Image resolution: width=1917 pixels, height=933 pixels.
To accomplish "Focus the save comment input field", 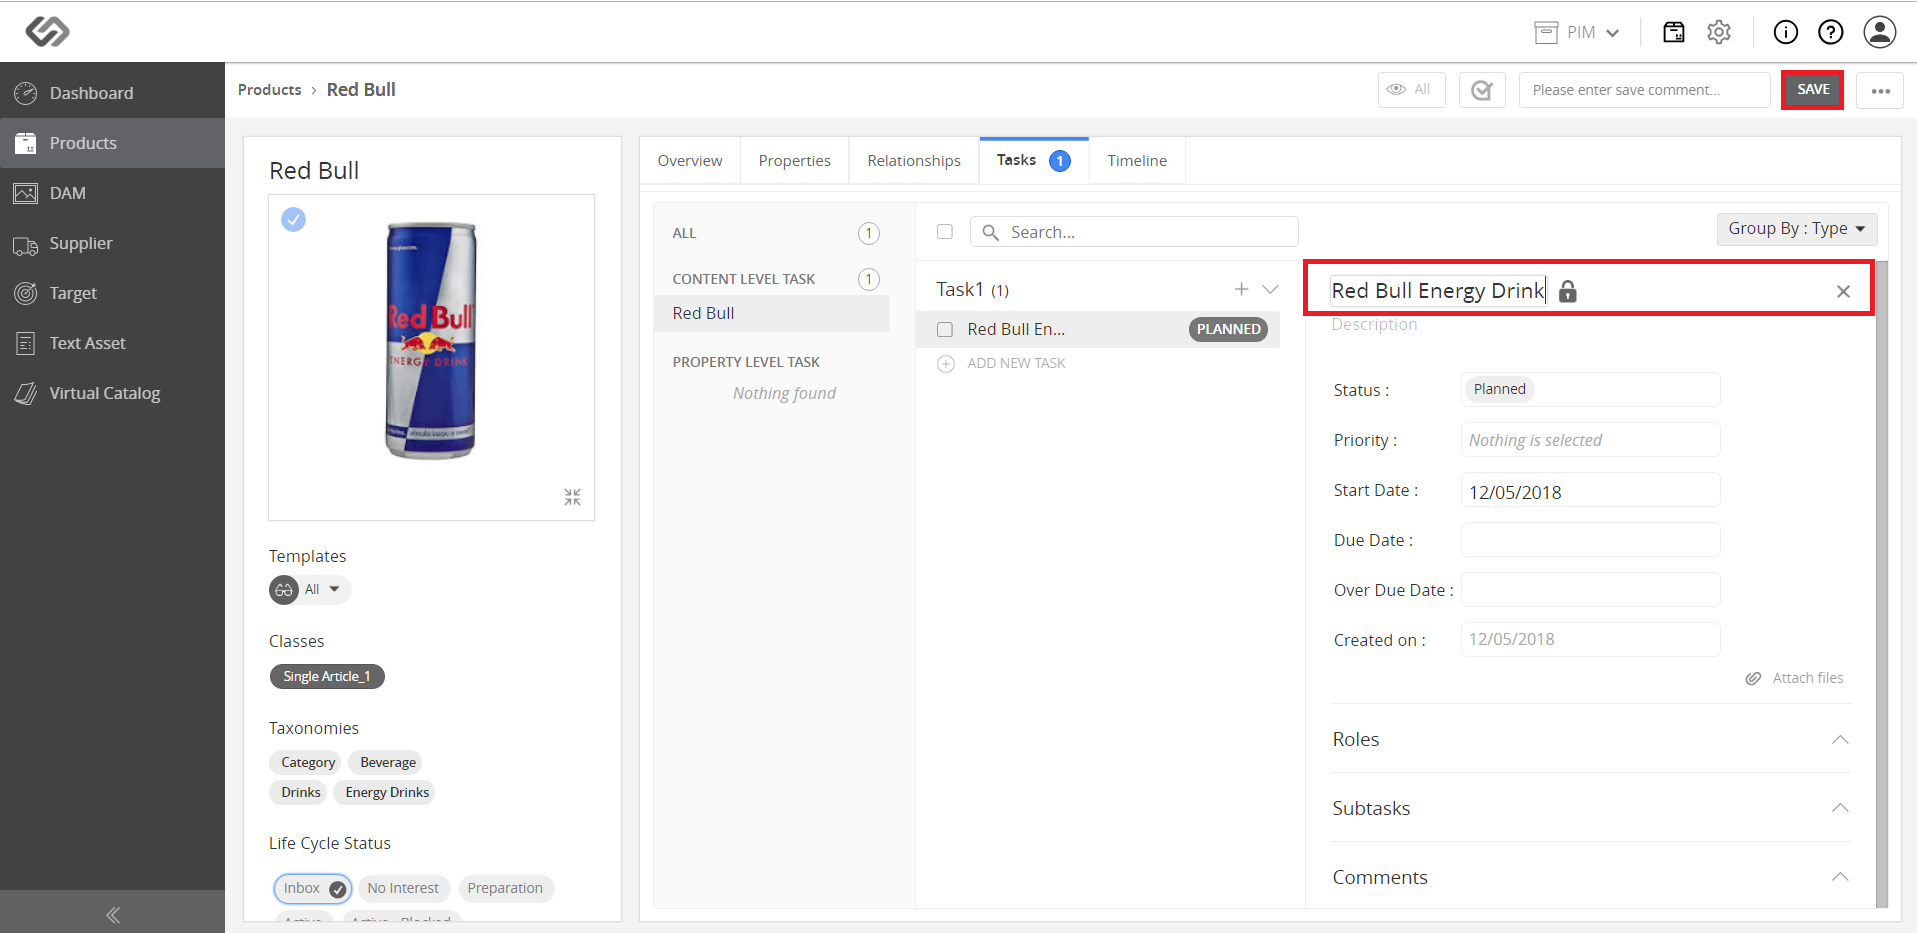I will 1644,90.
